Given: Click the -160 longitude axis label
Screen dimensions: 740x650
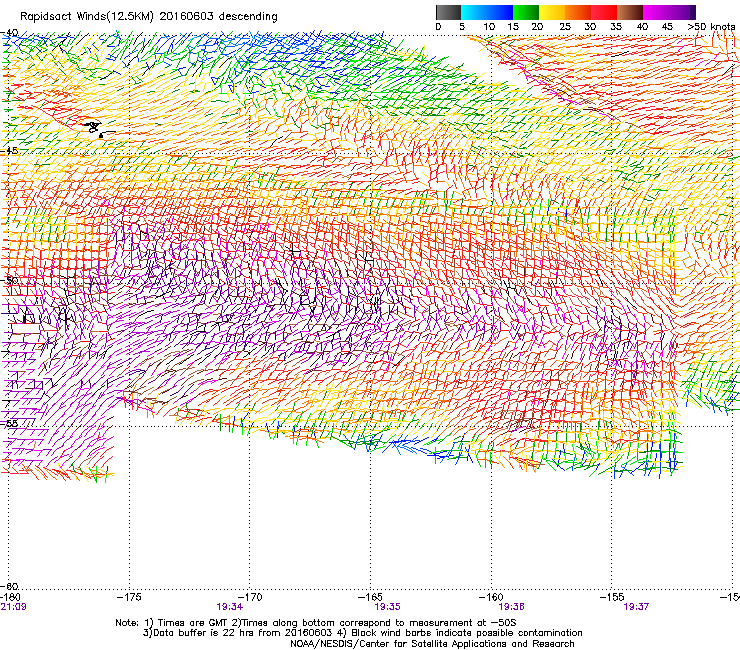Looking at the screenshot, I should pyautogui.click(x=491, y=597).
